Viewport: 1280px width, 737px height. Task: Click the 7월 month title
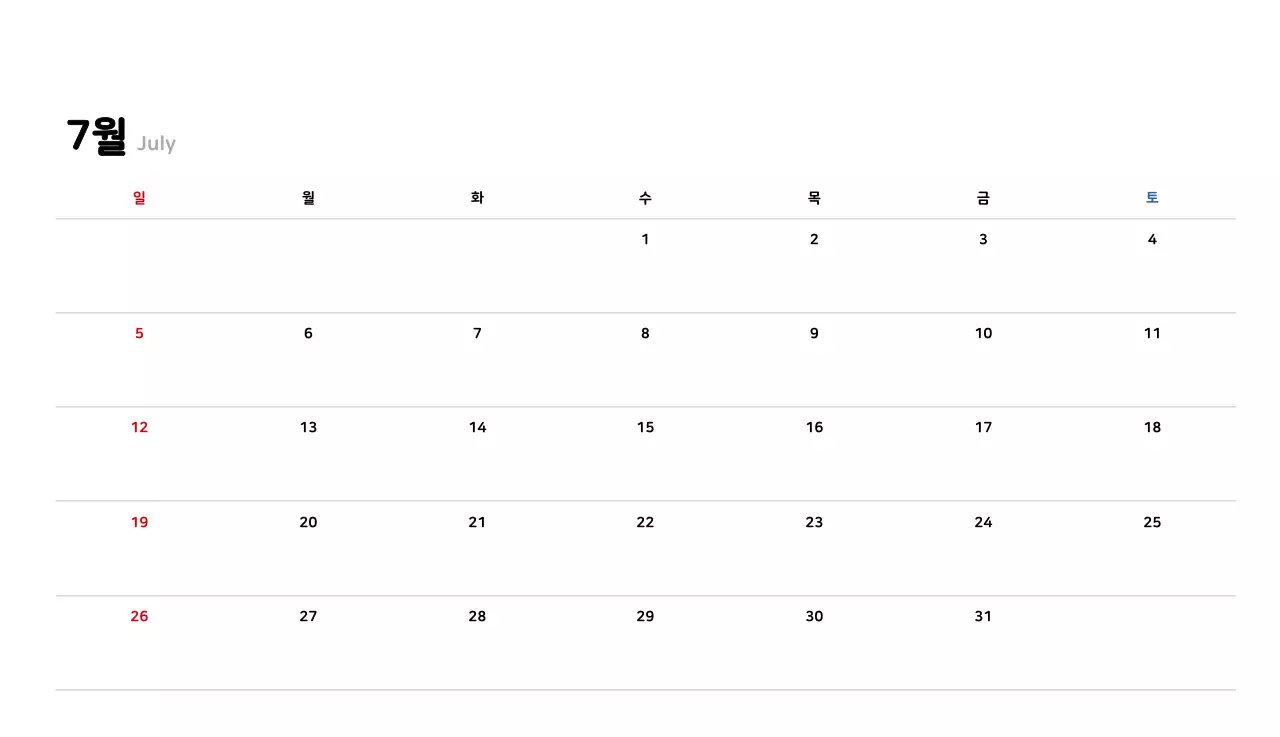(97, 135)
